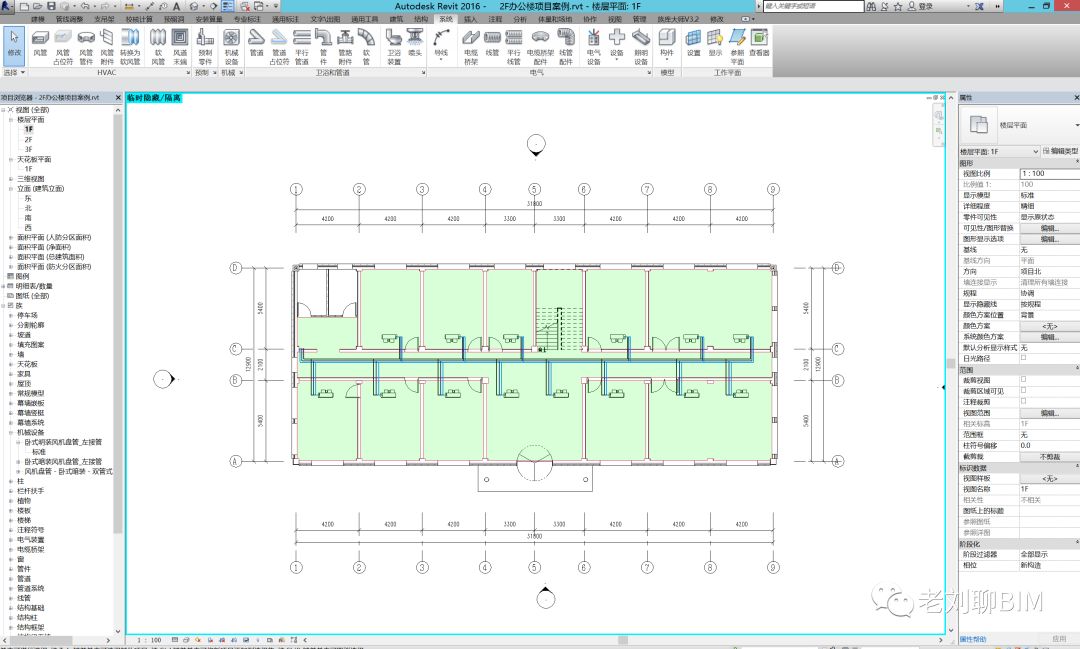The height and width of the screenshot is (649, 1080).
Task: Select the 管道 (Pipe) tool
Action: [x=257, y=43]
